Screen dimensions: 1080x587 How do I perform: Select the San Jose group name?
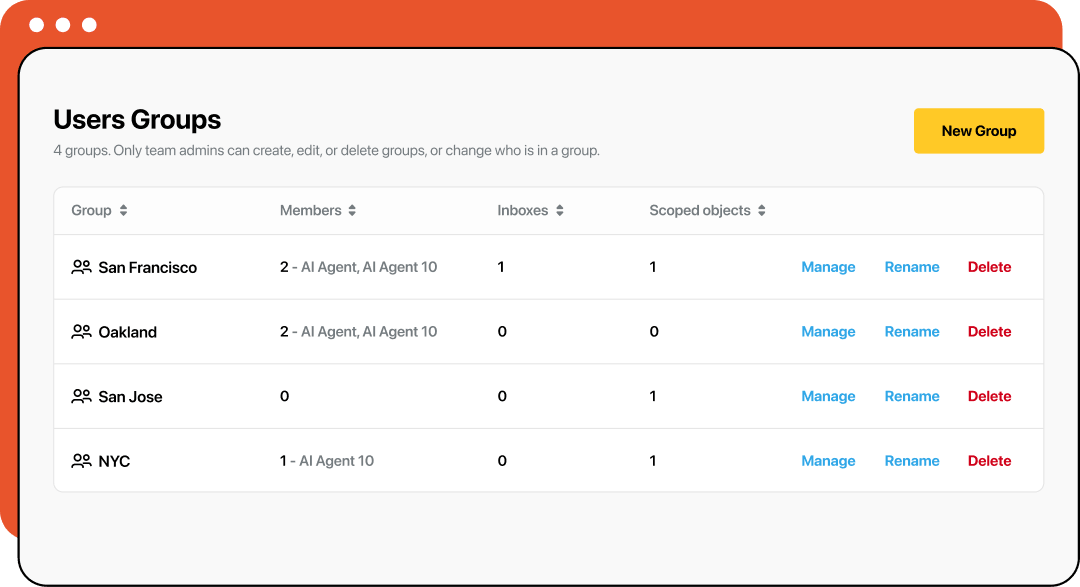click(x=130, y=397)
